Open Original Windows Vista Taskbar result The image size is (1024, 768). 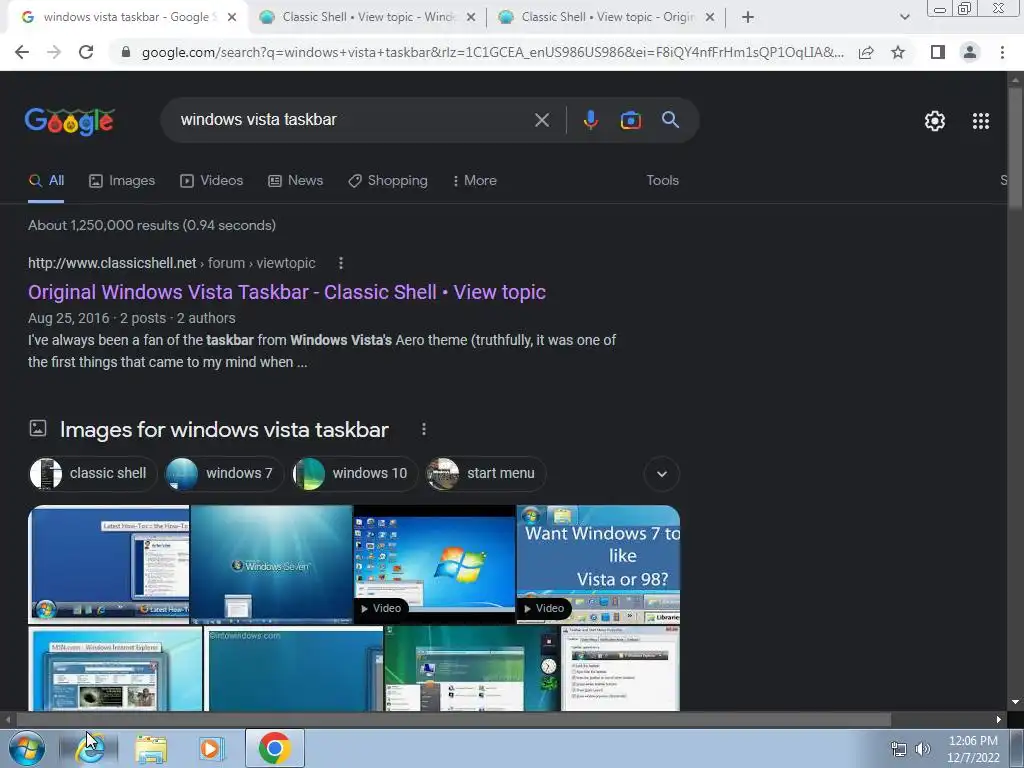point(287,292)
